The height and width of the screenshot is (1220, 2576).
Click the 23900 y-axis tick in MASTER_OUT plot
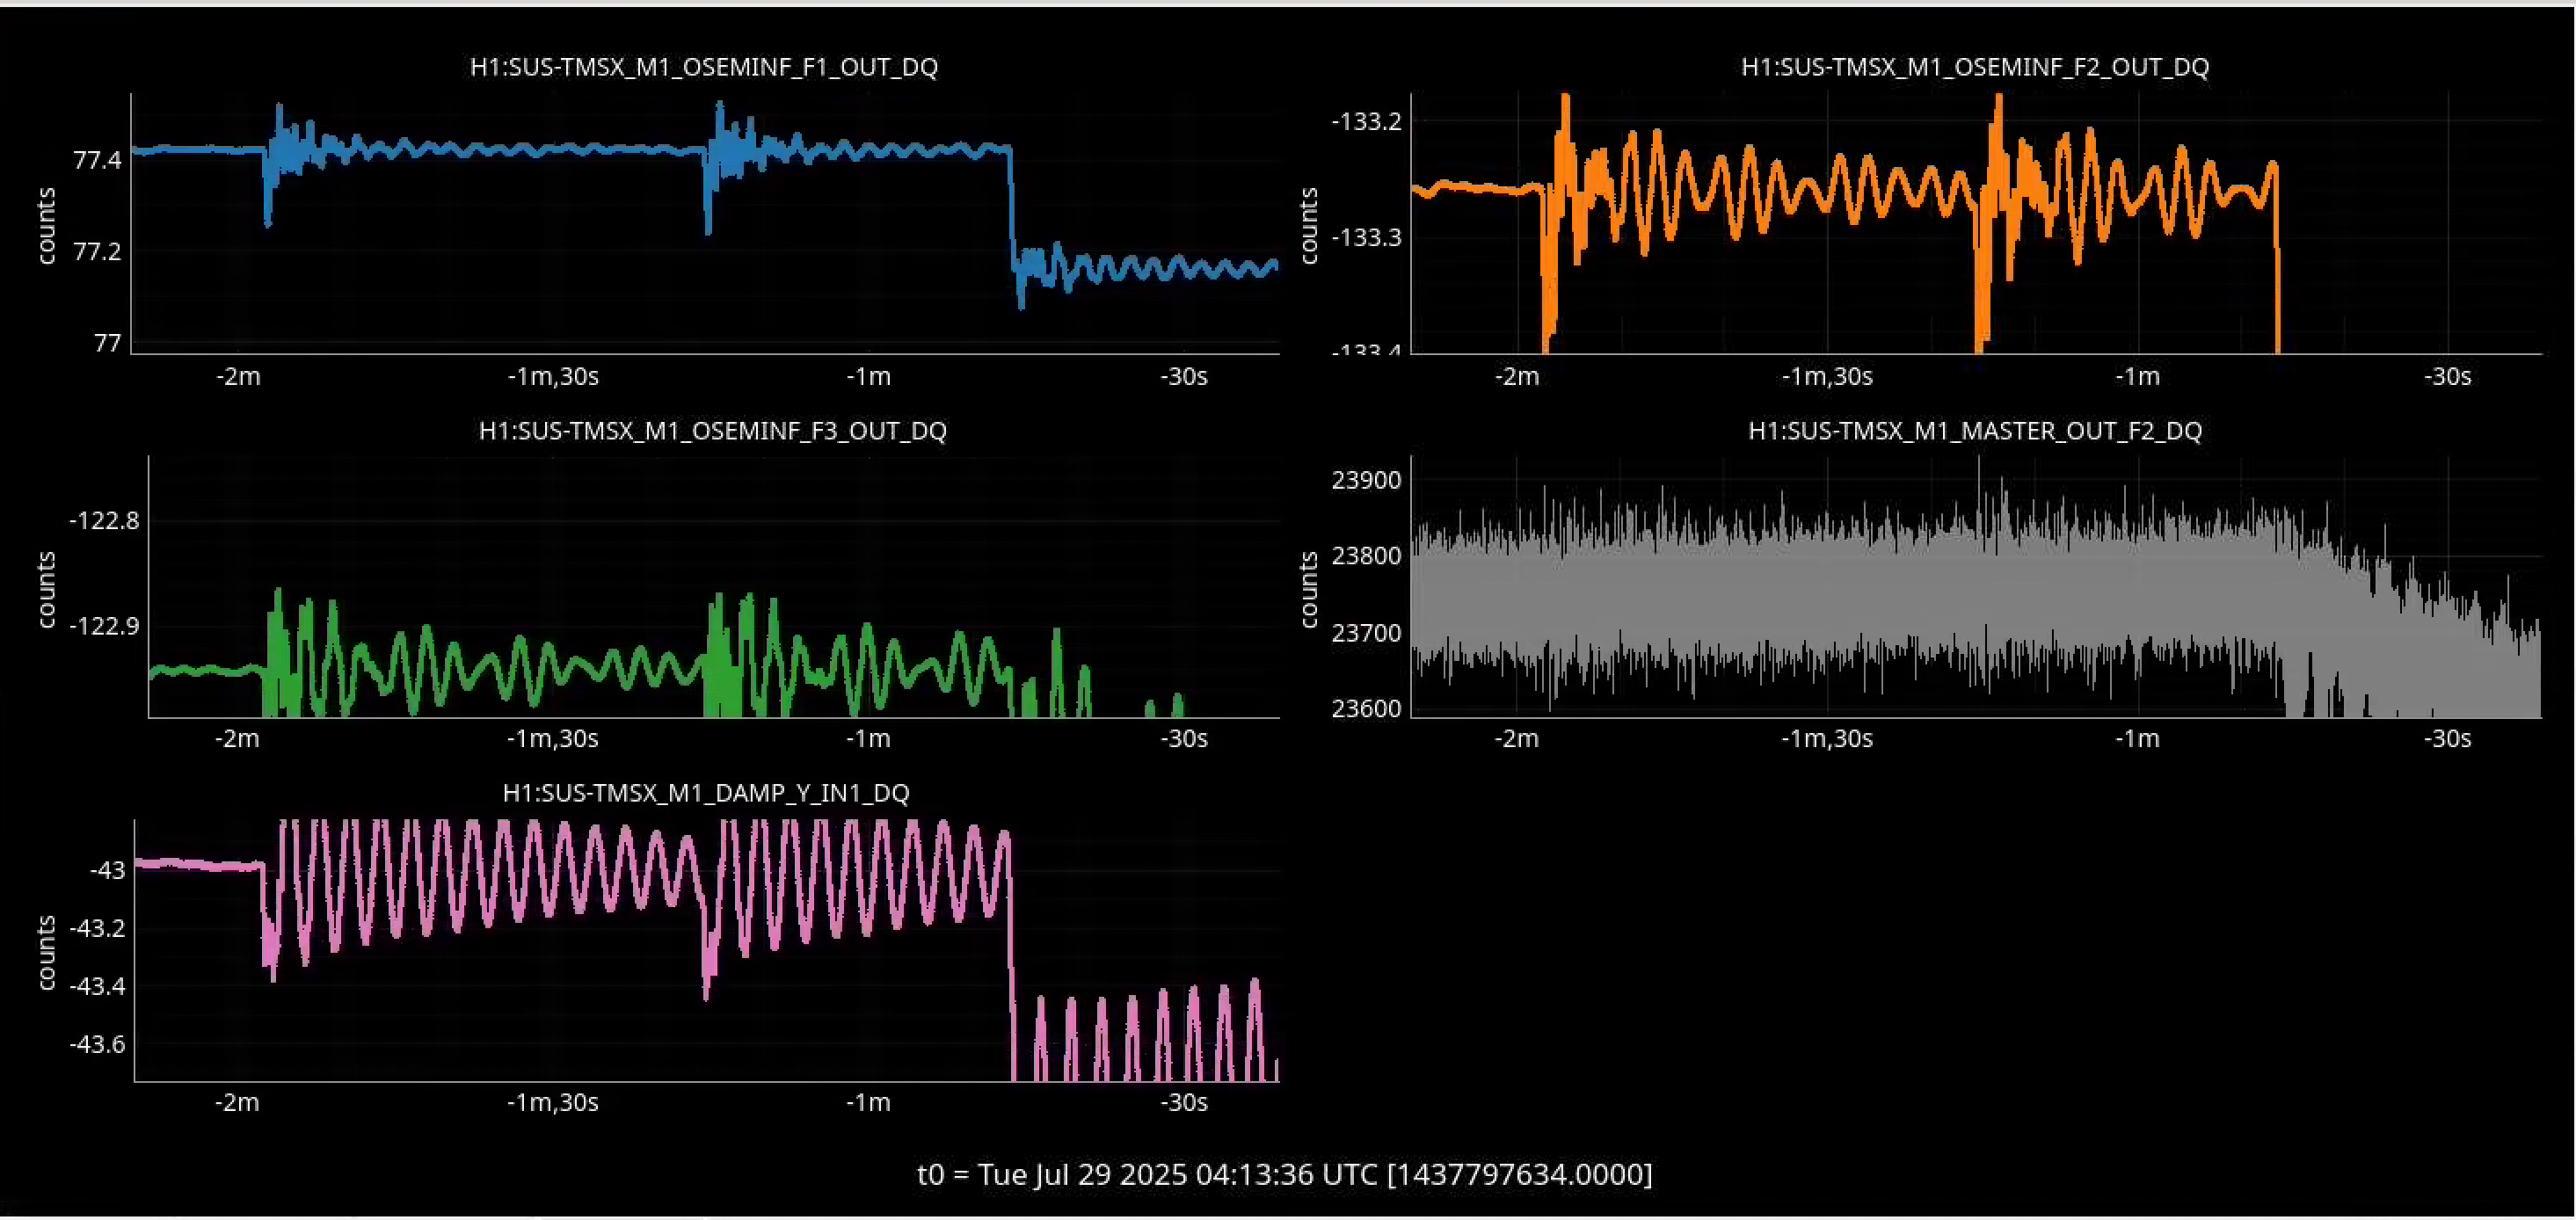pyautogui.click(x=1366, y=481)
